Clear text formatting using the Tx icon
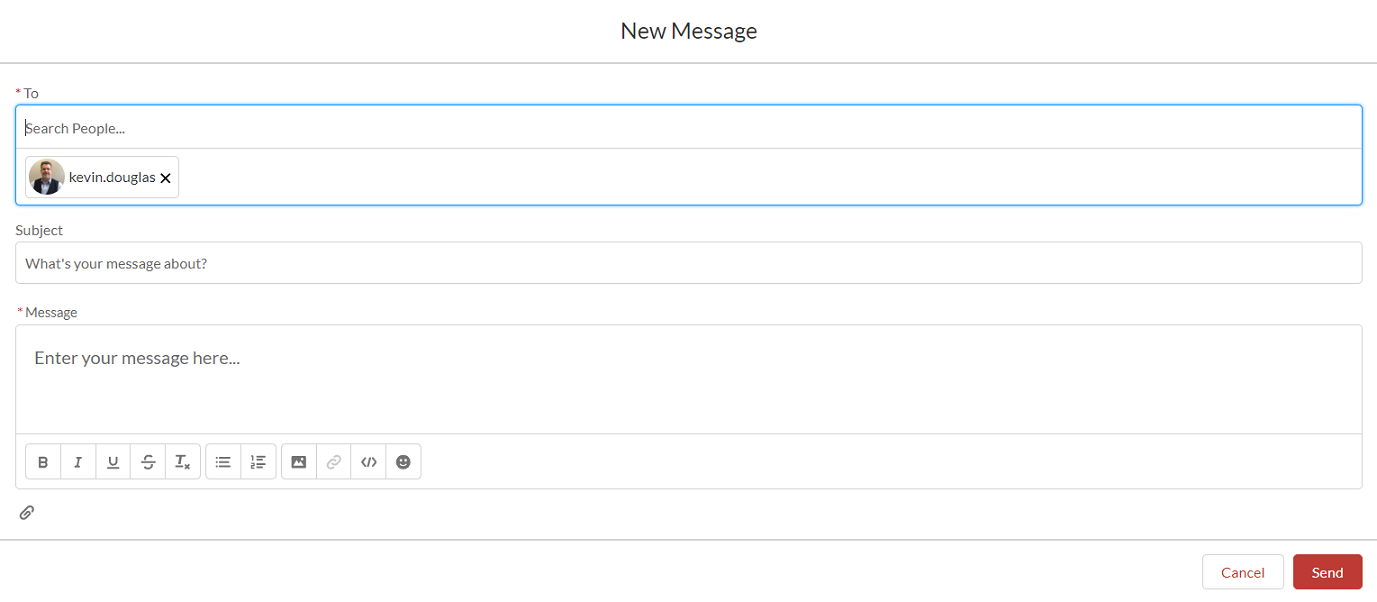Viewport: 1377px width, 602px height. (183, 461)
